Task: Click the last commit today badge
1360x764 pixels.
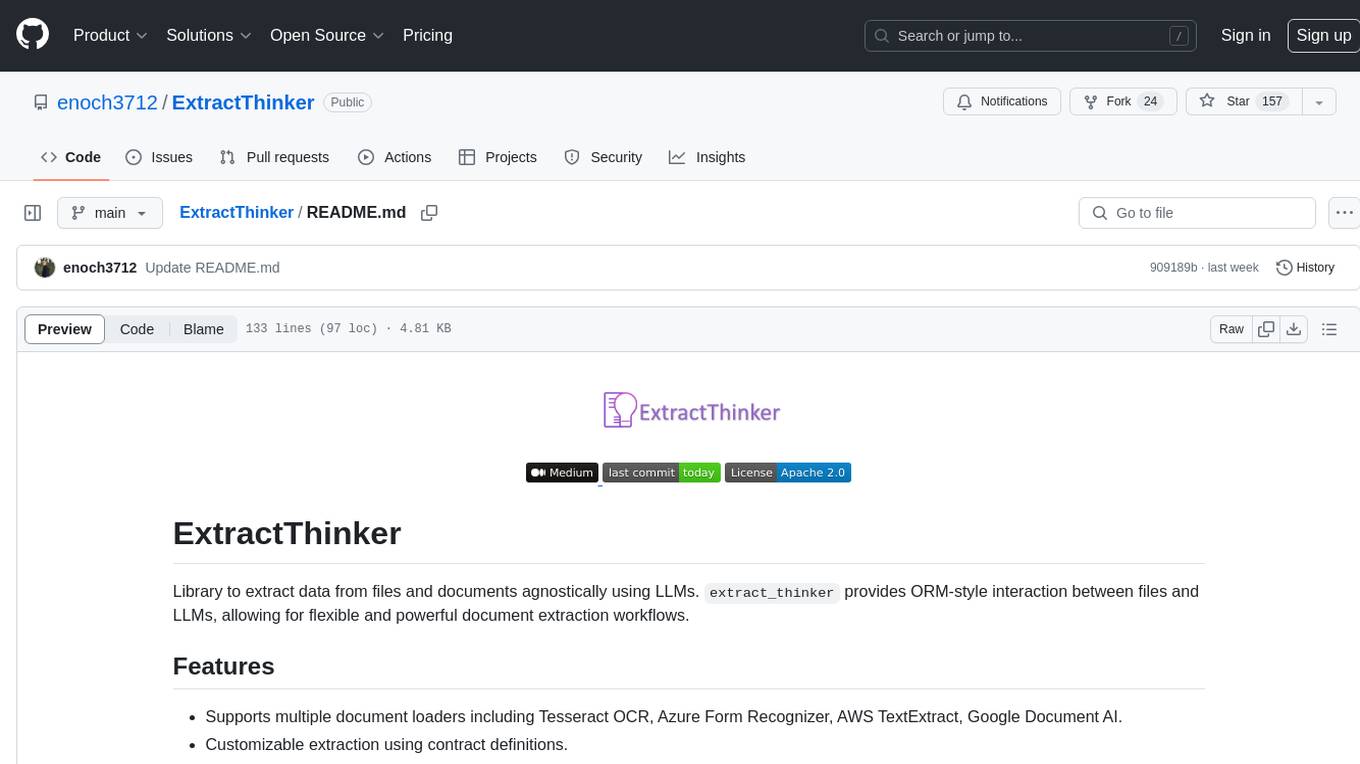Action: 661,472
